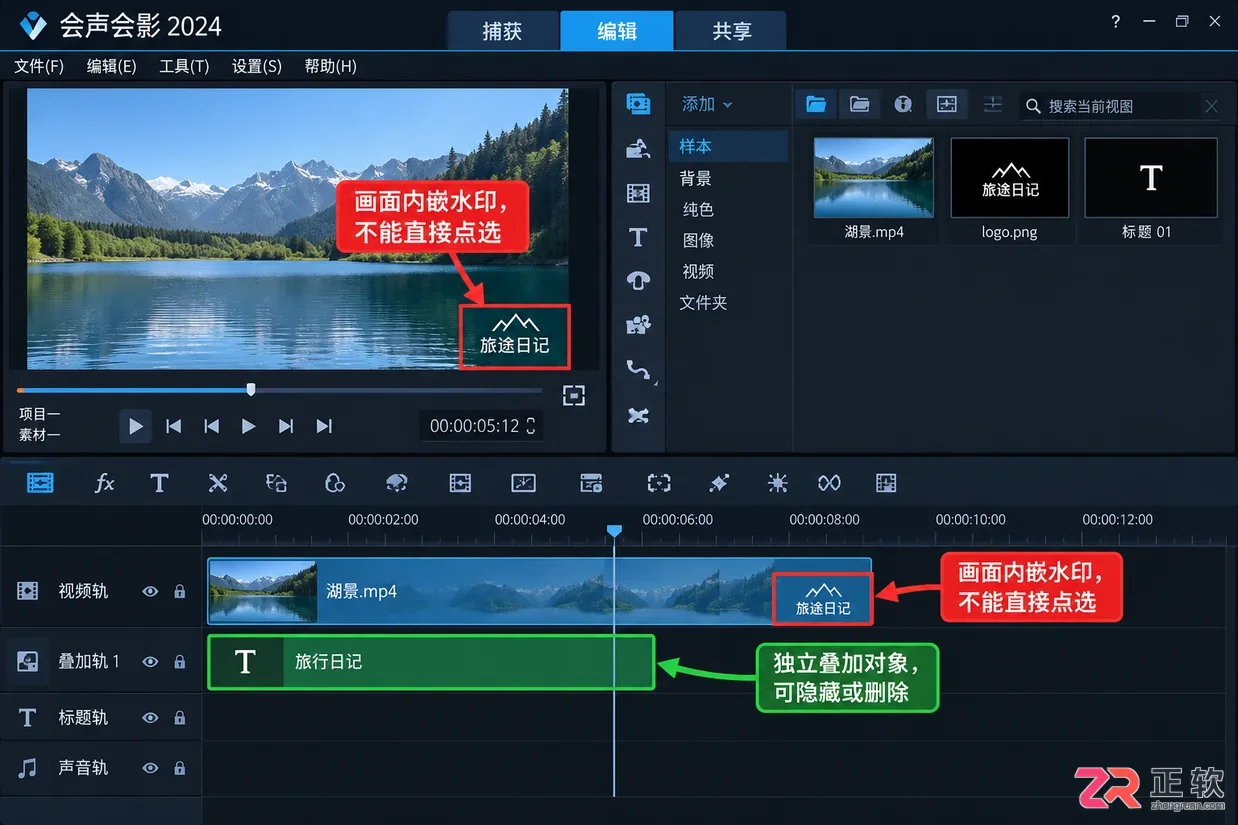Screen dimensions: 1238x825
Task: Enlarge the preview window with frame icon
Action: point(573,396)
